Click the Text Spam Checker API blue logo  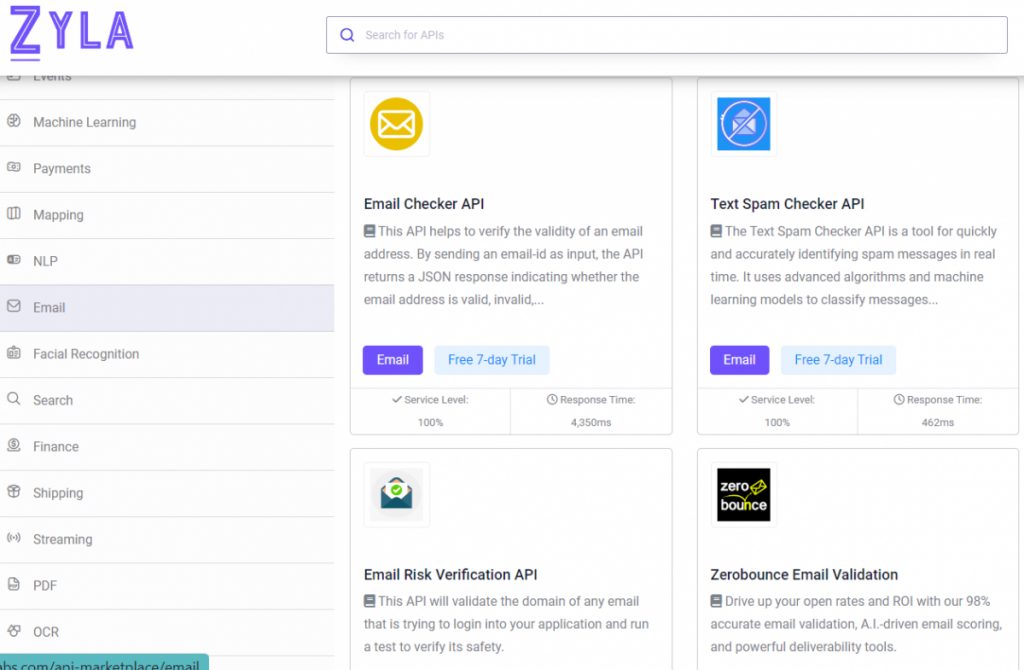[744, 124]
